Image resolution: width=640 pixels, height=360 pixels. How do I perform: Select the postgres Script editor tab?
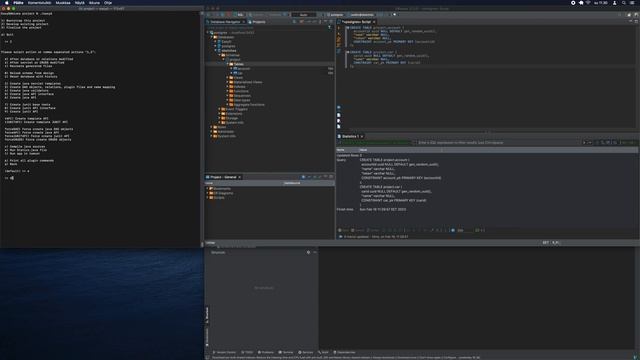tap(356, 22)
